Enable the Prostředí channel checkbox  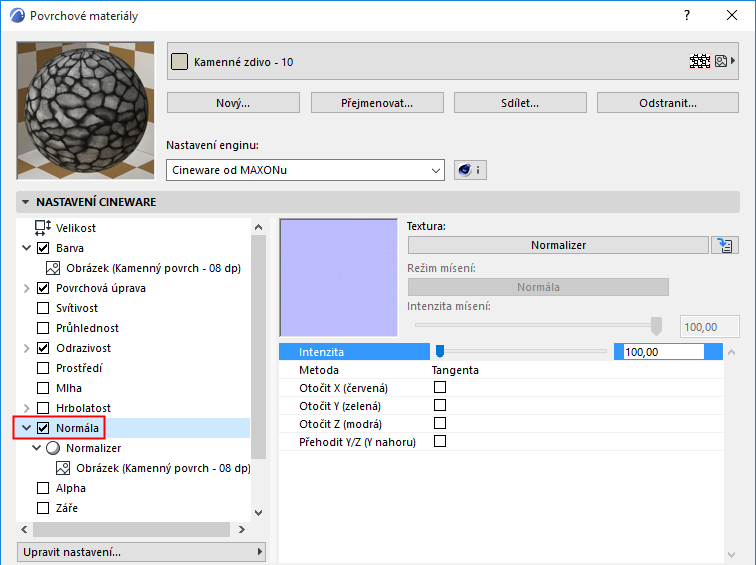click(43, 368)
